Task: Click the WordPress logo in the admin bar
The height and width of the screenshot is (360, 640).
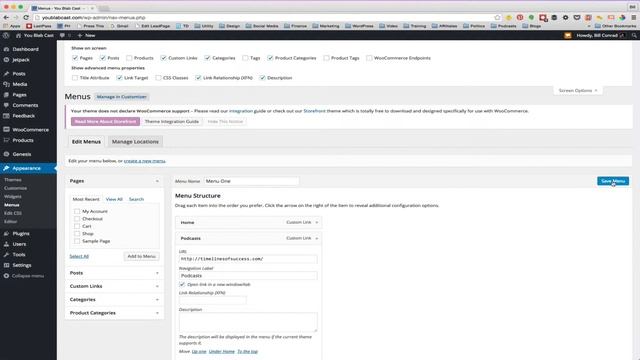Action: tap(6, 36)
